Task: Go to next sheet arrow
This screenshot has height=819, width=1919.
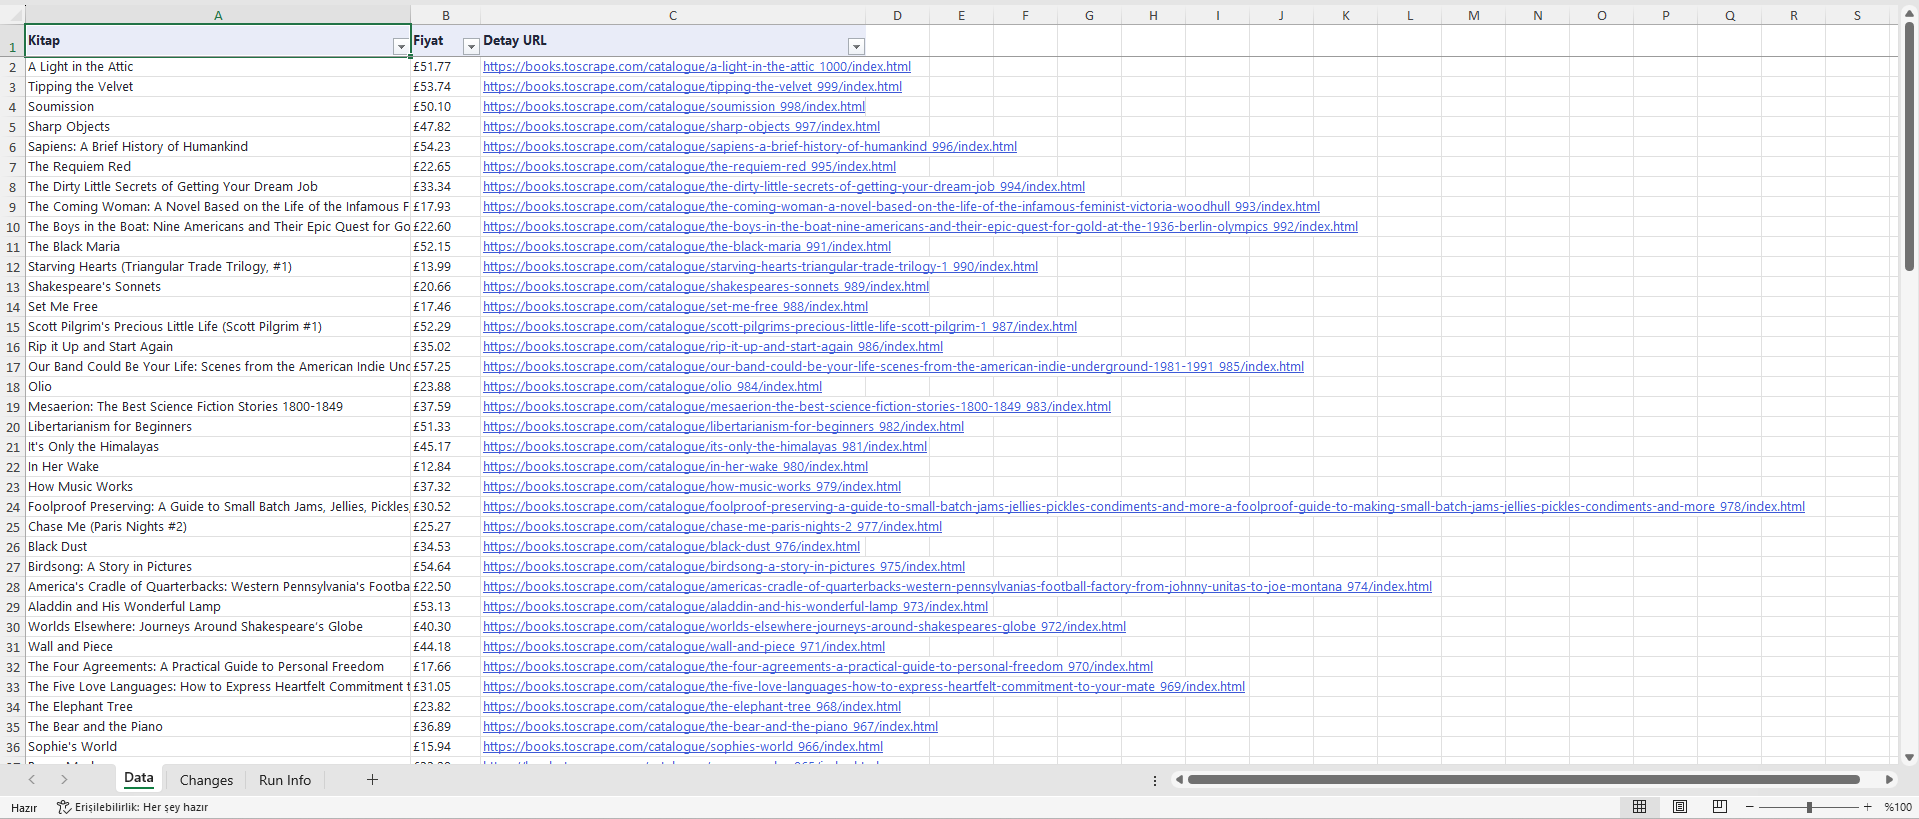Action: tap(64, 780)
